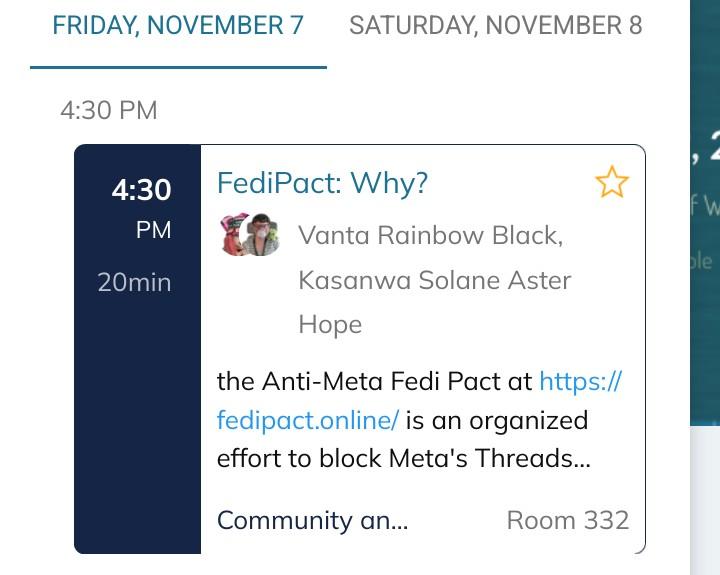This screenshot has height=575, width=720.
Task: Click the dark 4:30 time block
Action: pyautogui.click(x=141, y=189)
